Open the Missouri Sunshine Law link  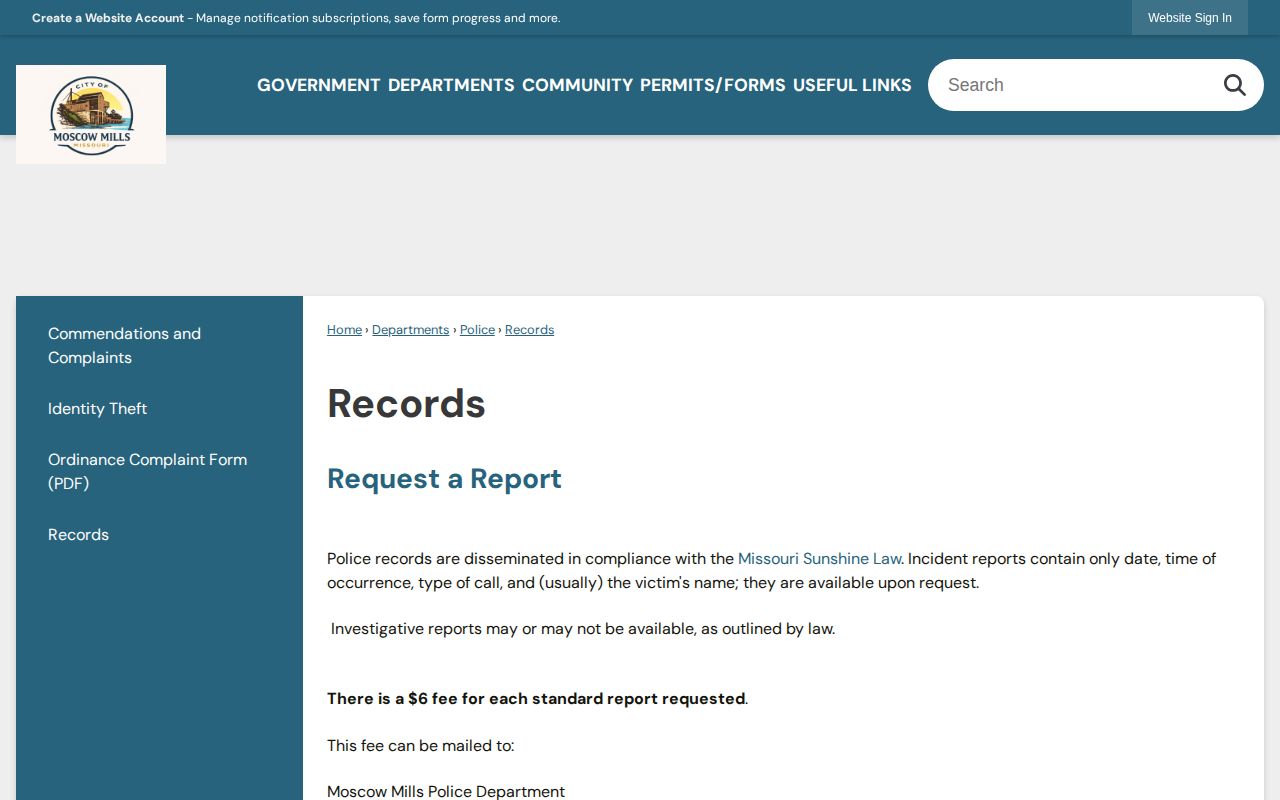click(819, 559)
